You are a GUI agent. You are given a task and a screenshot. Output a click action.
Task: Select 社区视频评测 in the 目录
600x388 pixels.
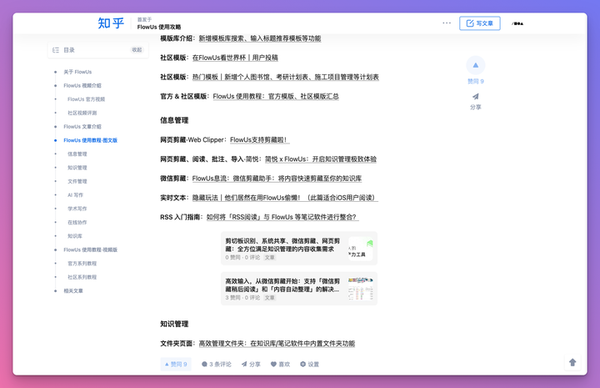(82, 113)
